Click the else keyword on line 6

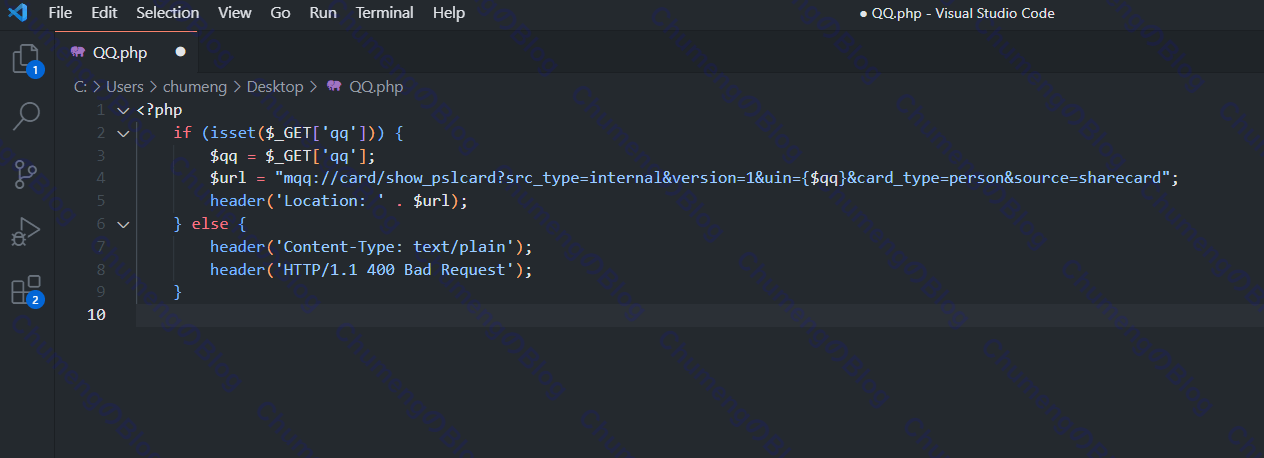(210, 224)
